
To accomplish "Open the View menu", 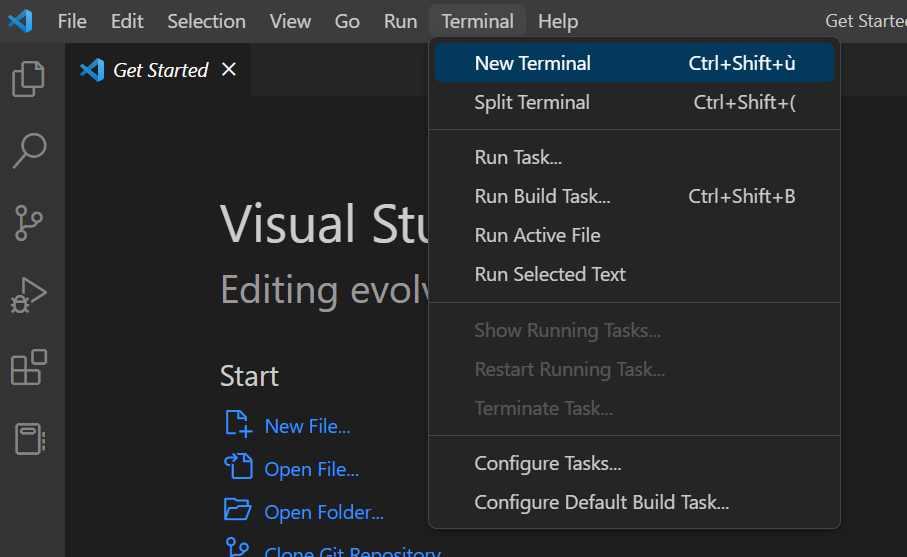I will [x=290, y=21].
